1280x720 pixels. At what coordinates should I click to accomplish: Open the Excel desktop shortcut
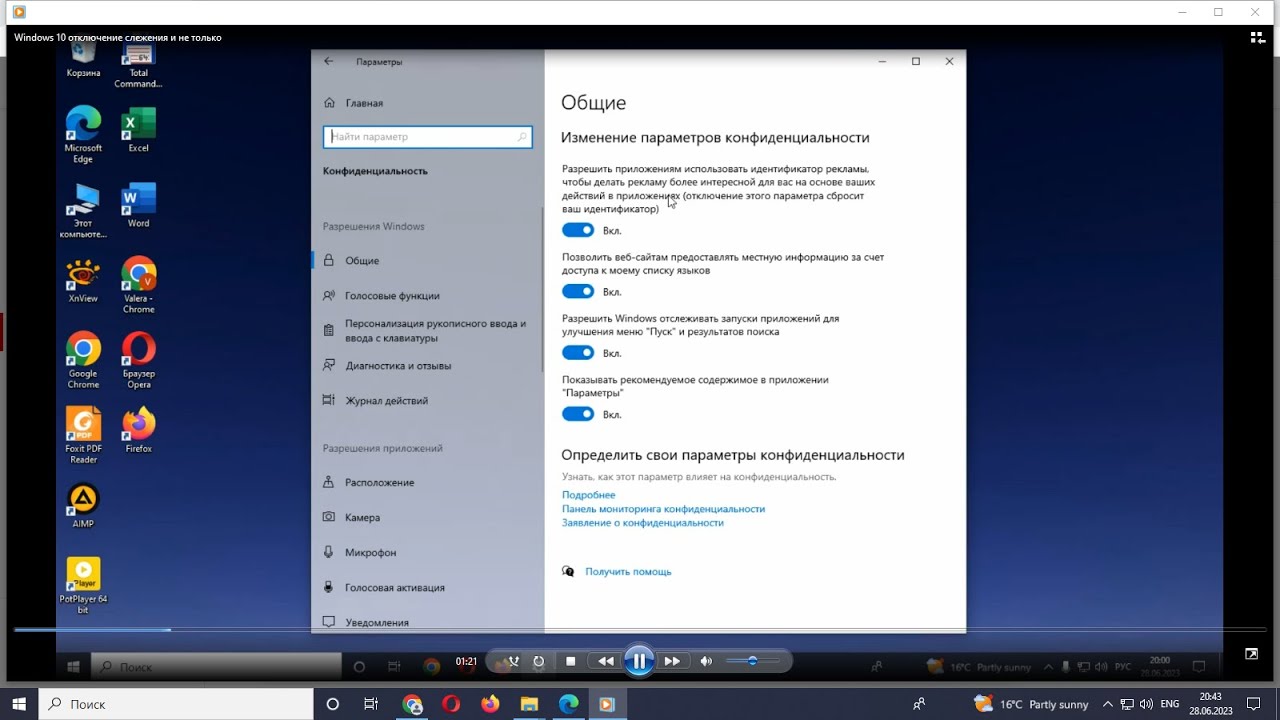(x=138, y=129)
